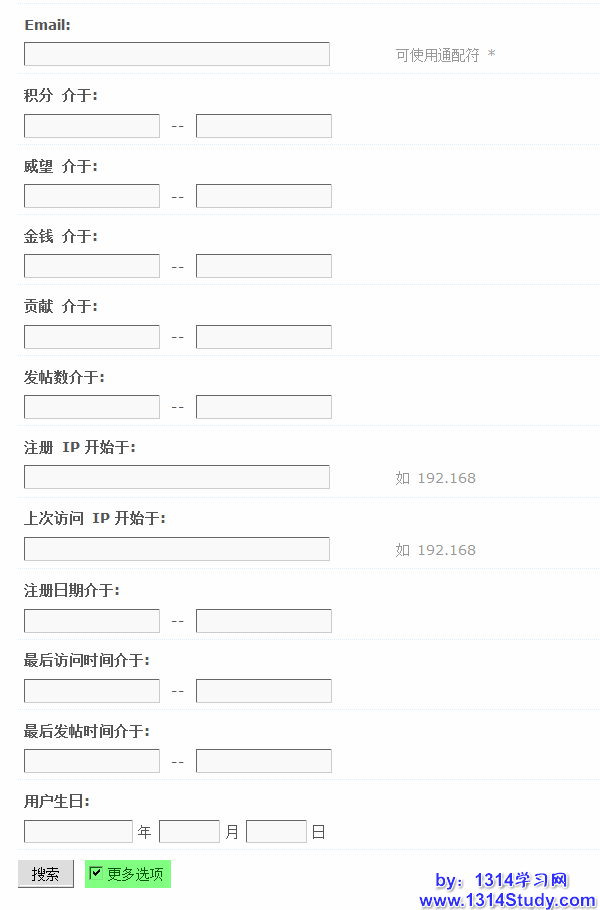600x910 pixels.
Task: Focus the 威望 lower bound field
Action: coord(92,196)
